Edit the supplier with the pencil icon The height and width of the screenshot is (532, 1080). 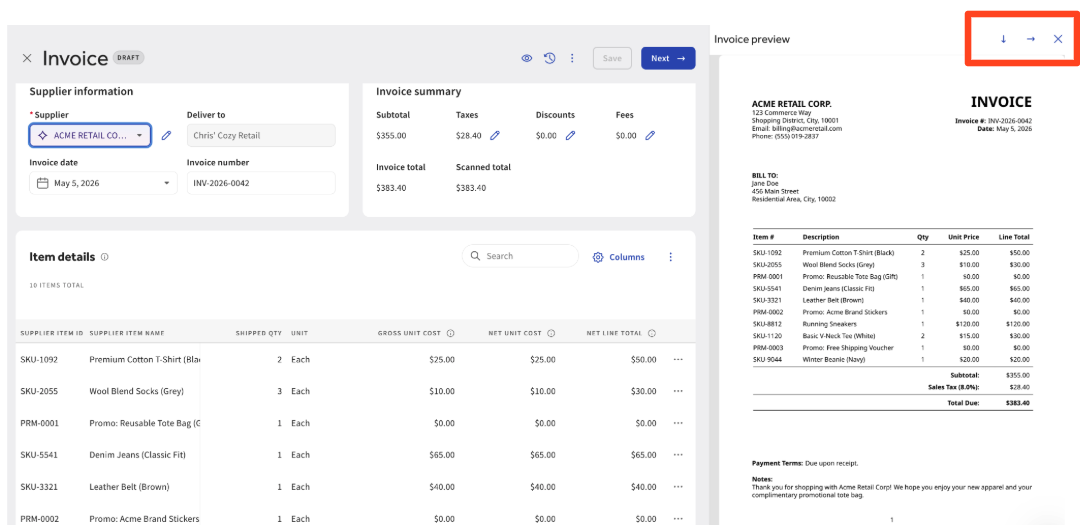point(166,136)
